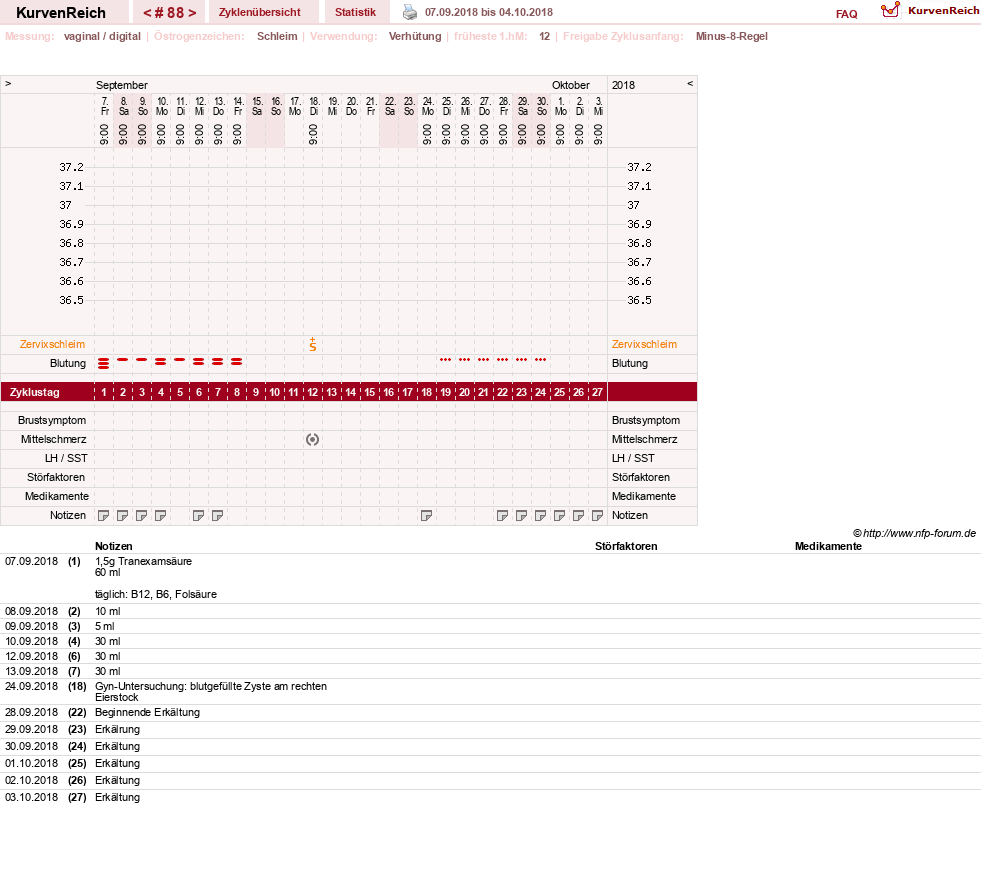
Task: Open the FAQ link
Action: [846, 14]
